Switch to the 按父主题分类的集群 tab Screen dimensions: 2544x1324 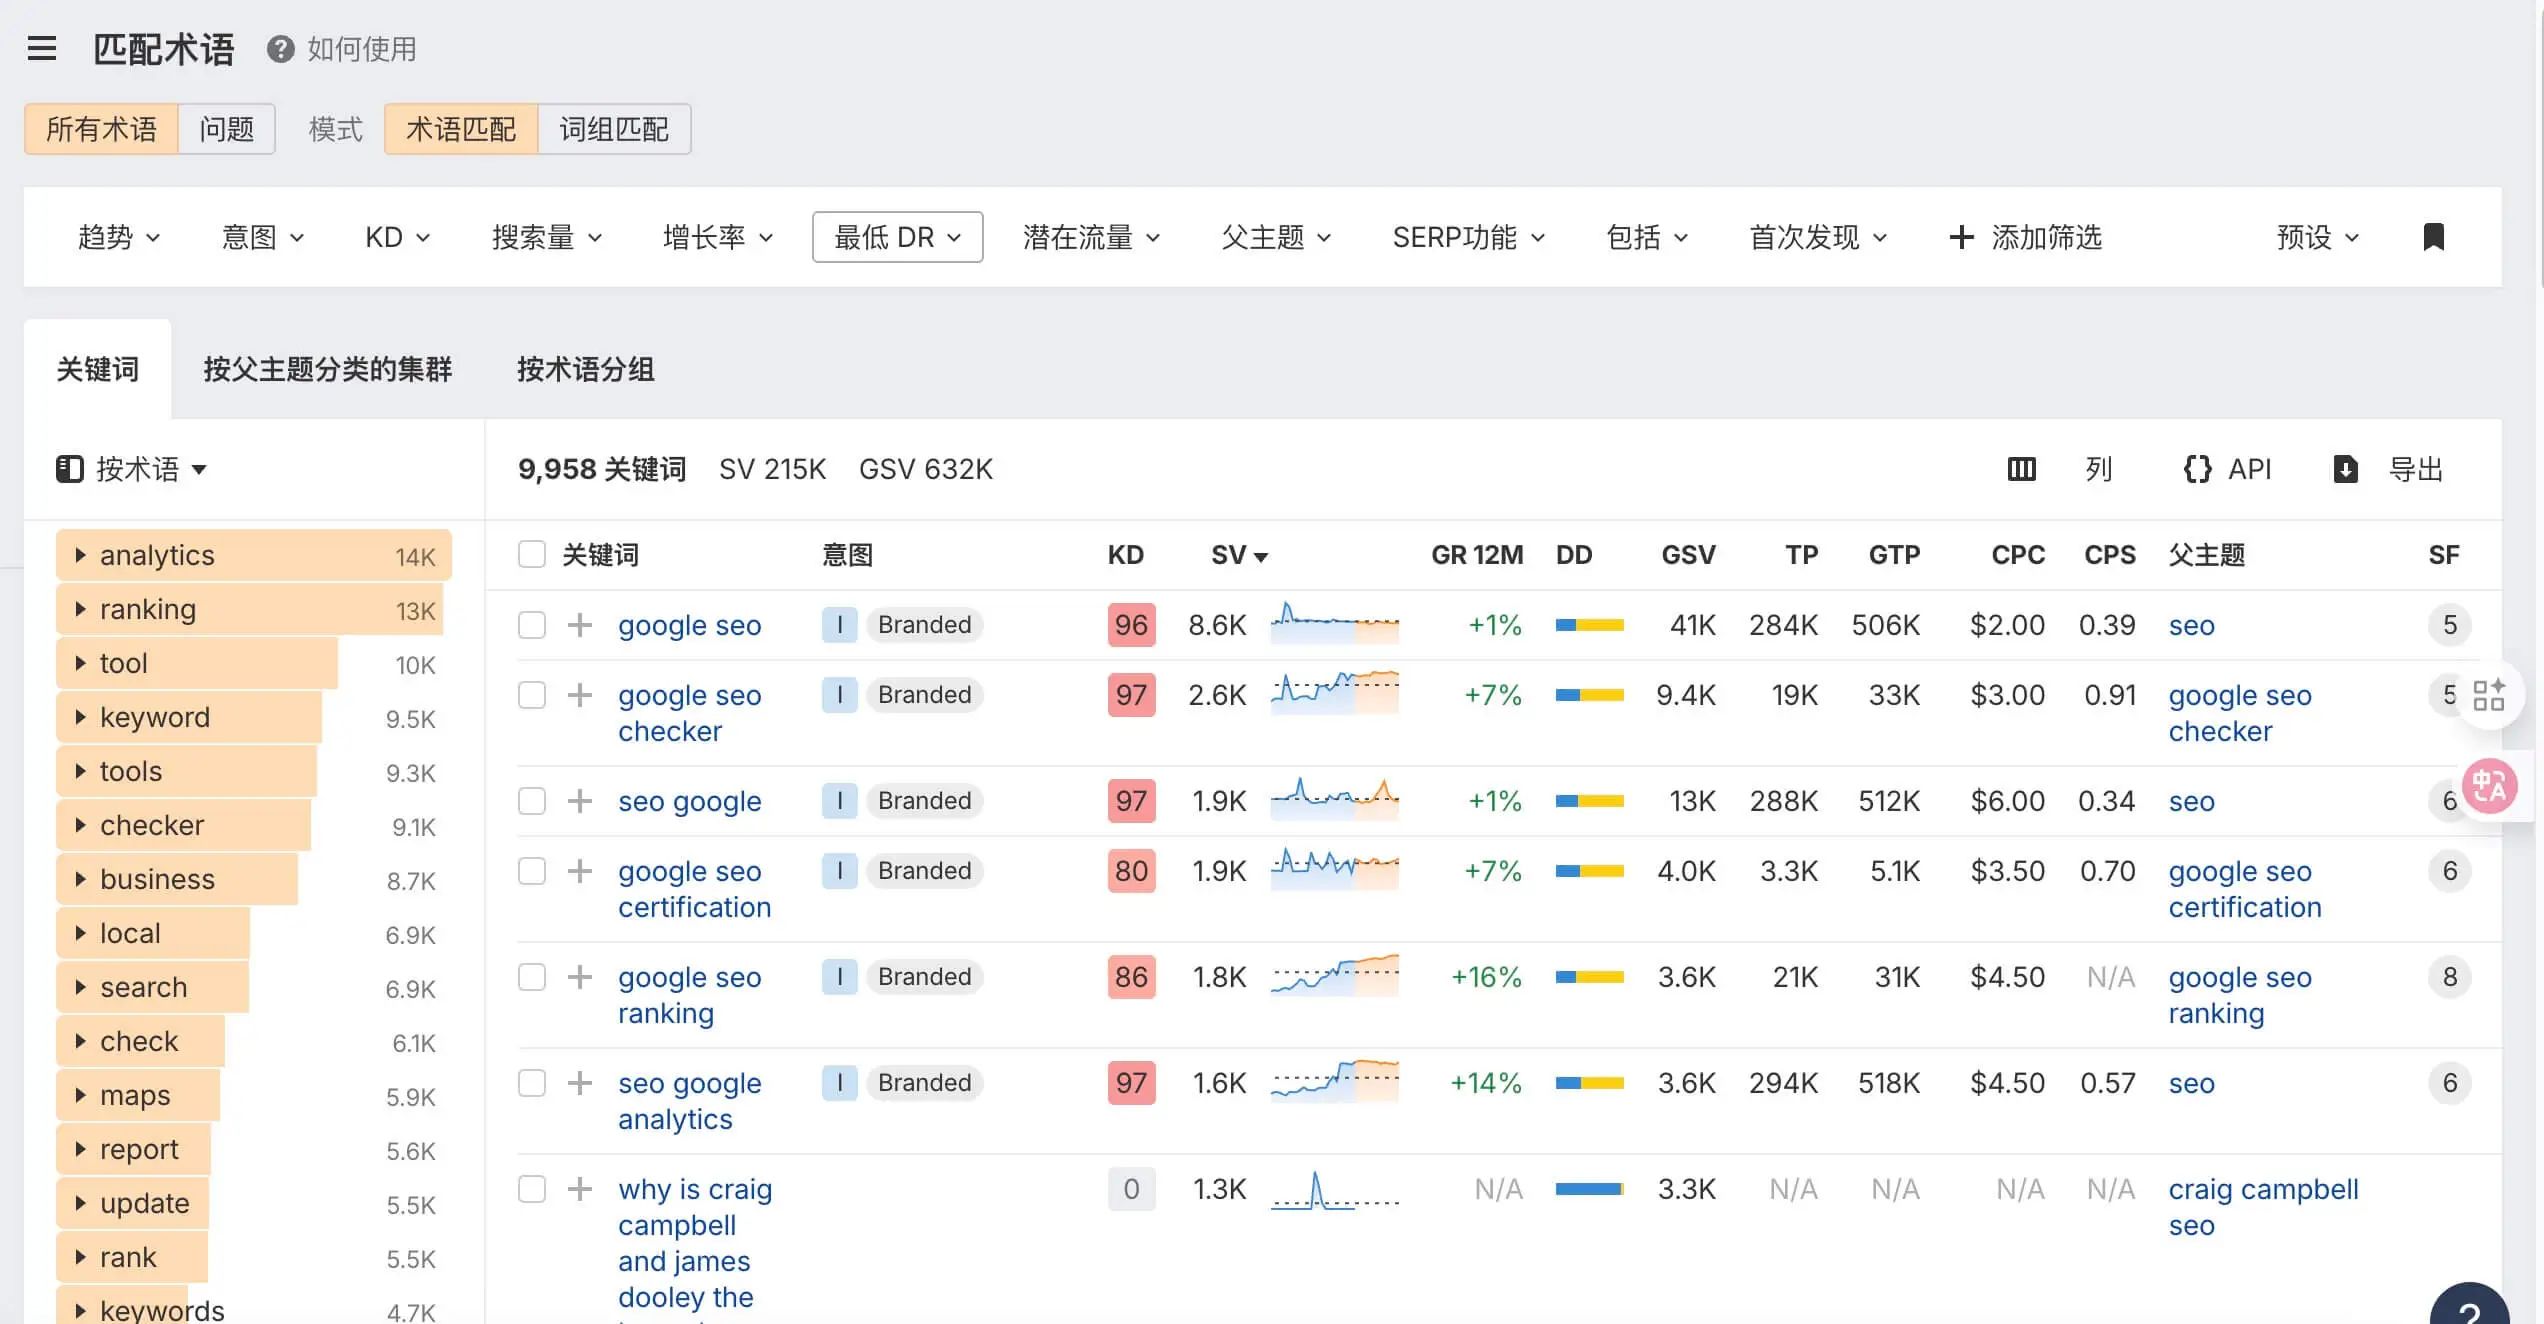[x=326, y=369]
